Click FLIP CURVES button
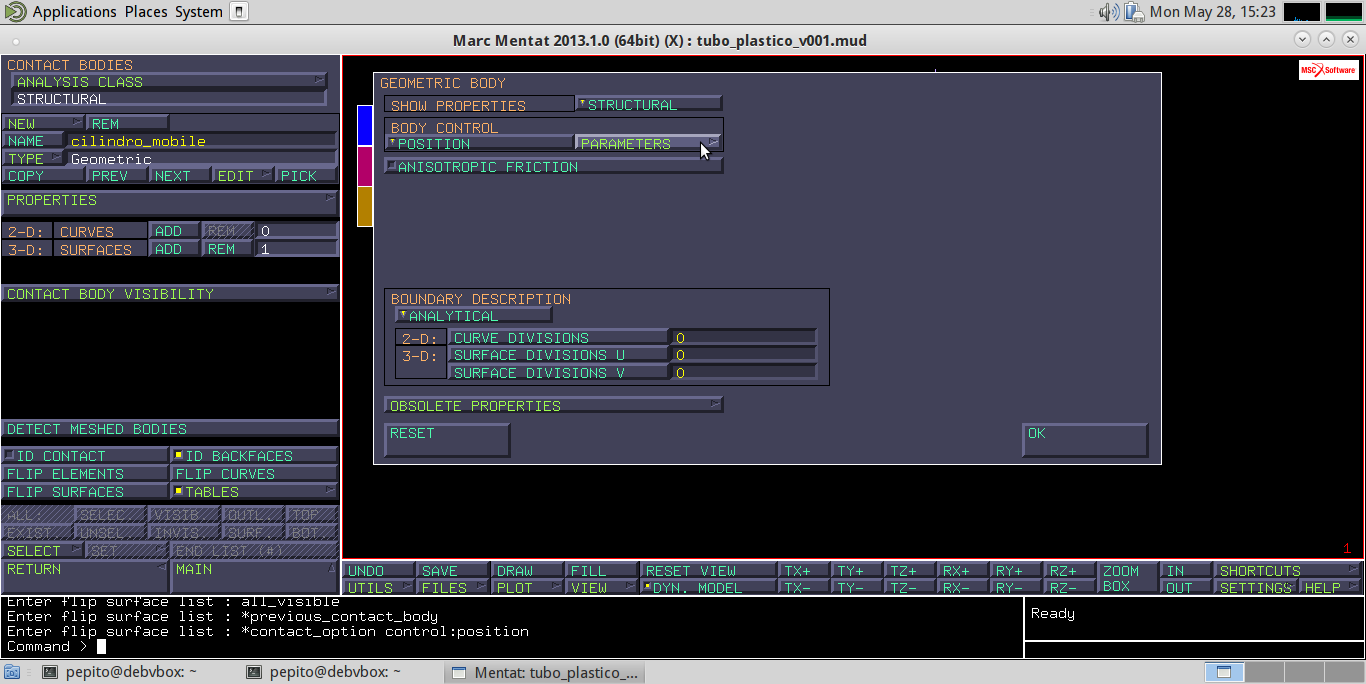Image resolution: width=1366 pixels, height=684 pixels. pyautogui.click(x=254, y=474)
